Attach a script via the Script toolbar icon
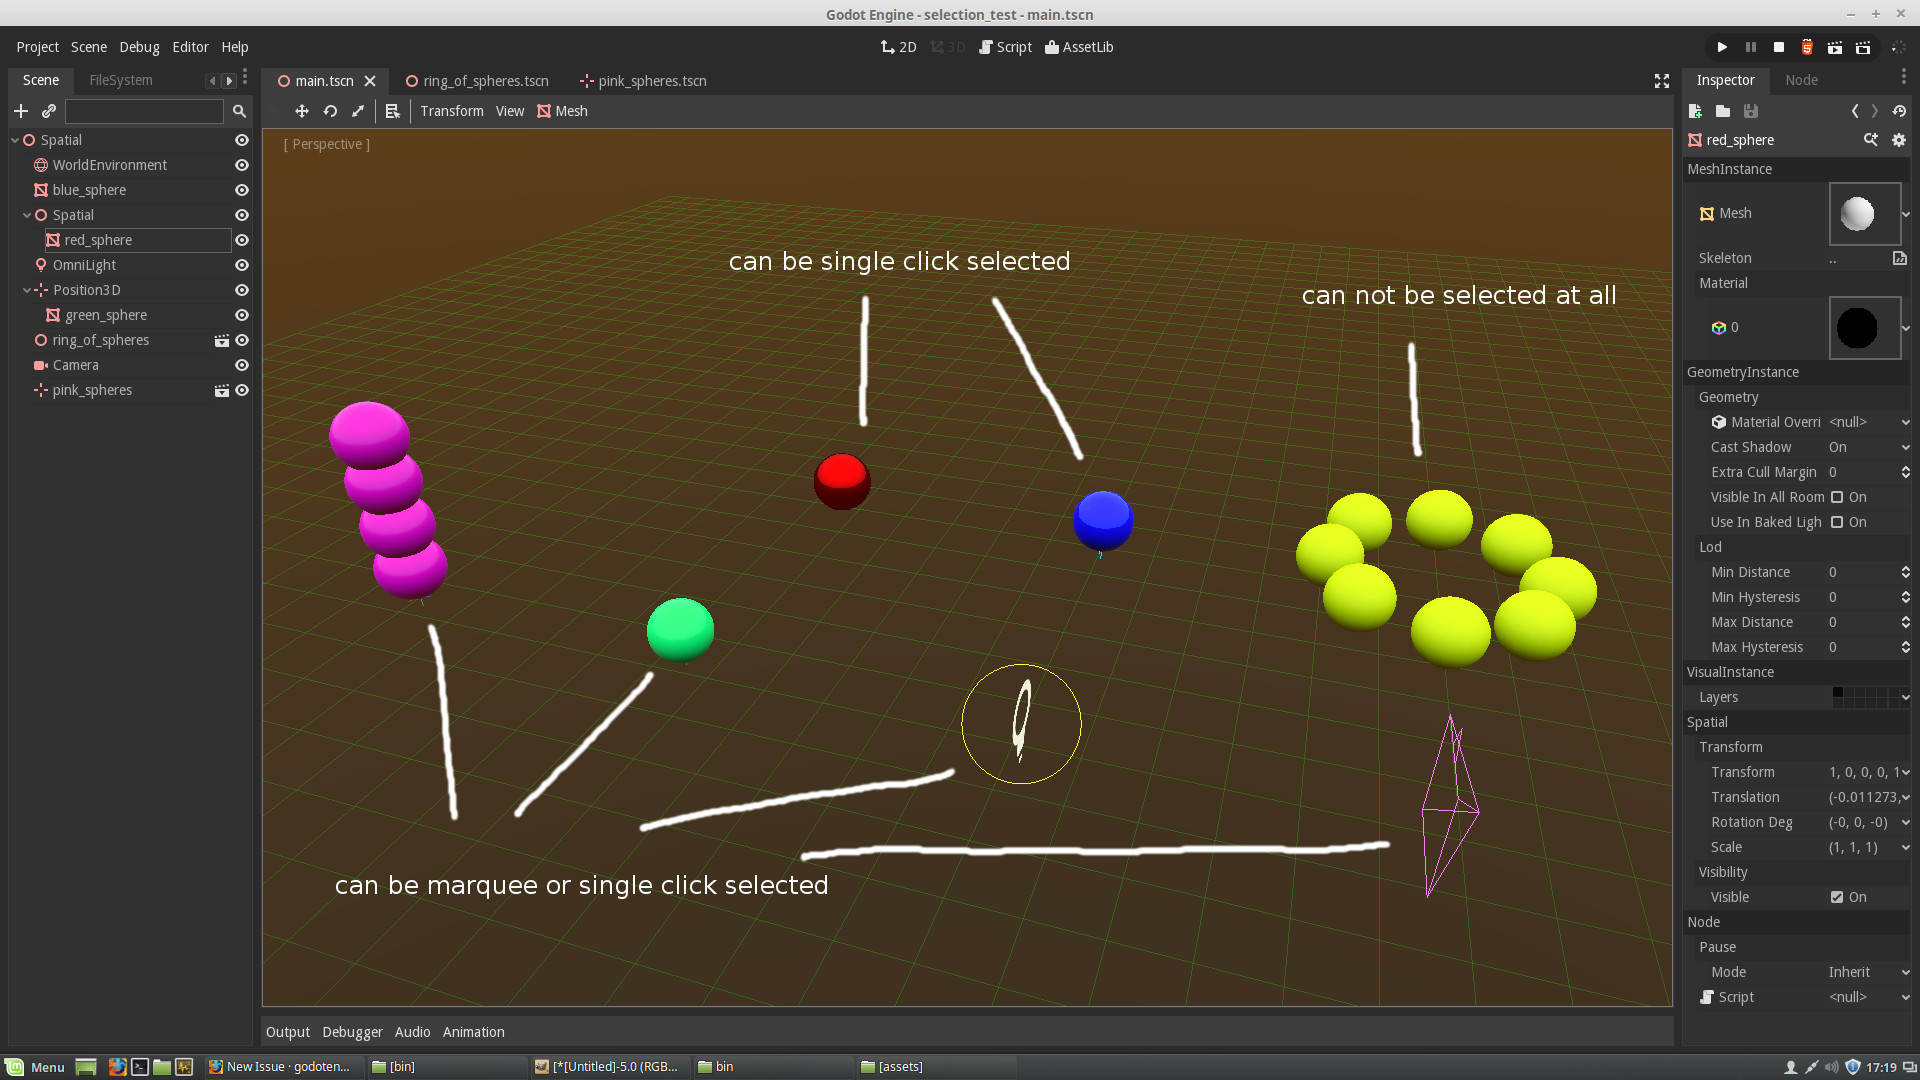Viewport: 1920px width, 1080px height. pyautogui.click(x=1005, y=46)
